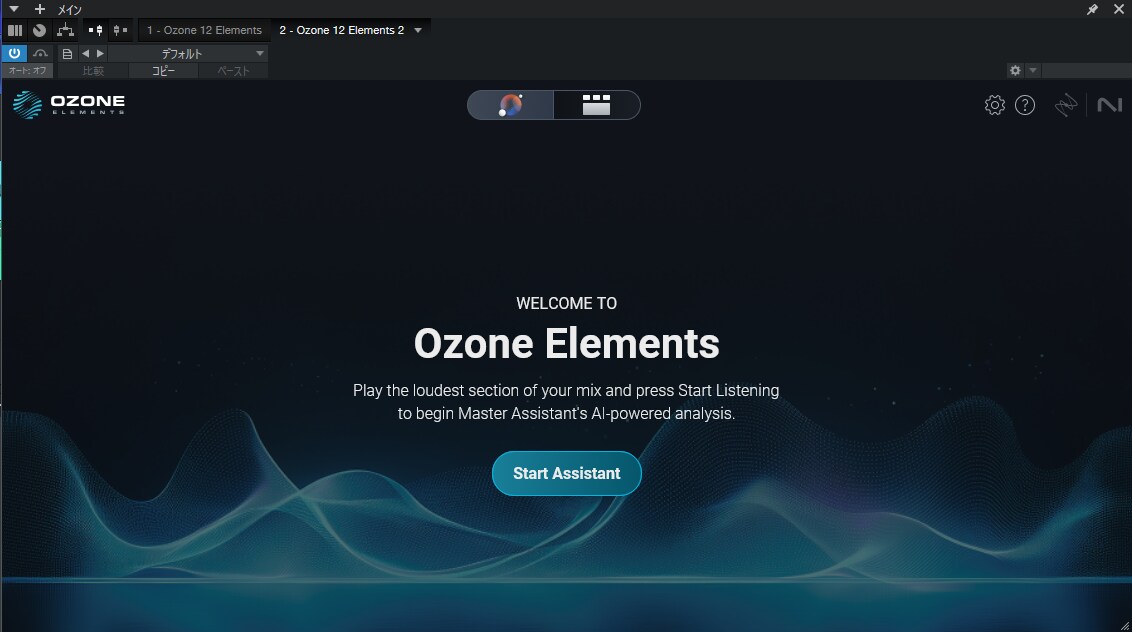Select the 2 - Ozone 12 Elements 2 tab
This screenshot has width=1132, height=632.
click(x=341, y=30)
